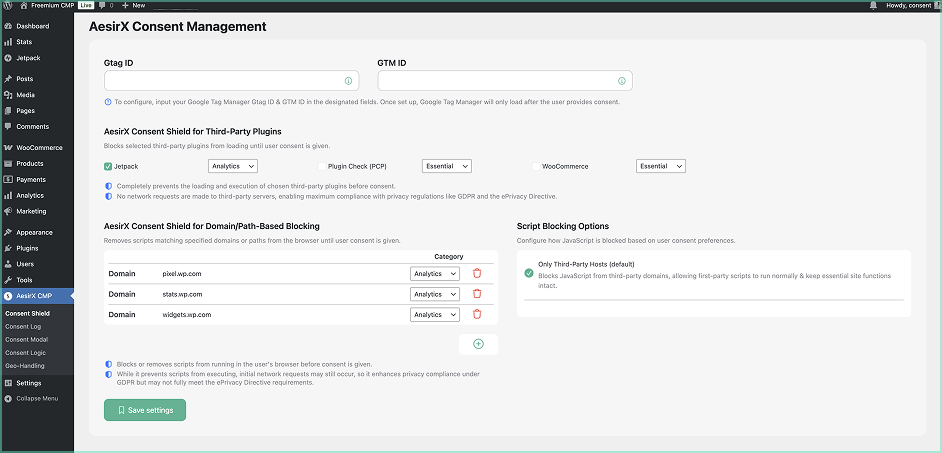Image resolution: width=942 pixels, height=453 pixels.
Task: Uncheck the Jetpack plugin checkbox
Action: (108, 166)
